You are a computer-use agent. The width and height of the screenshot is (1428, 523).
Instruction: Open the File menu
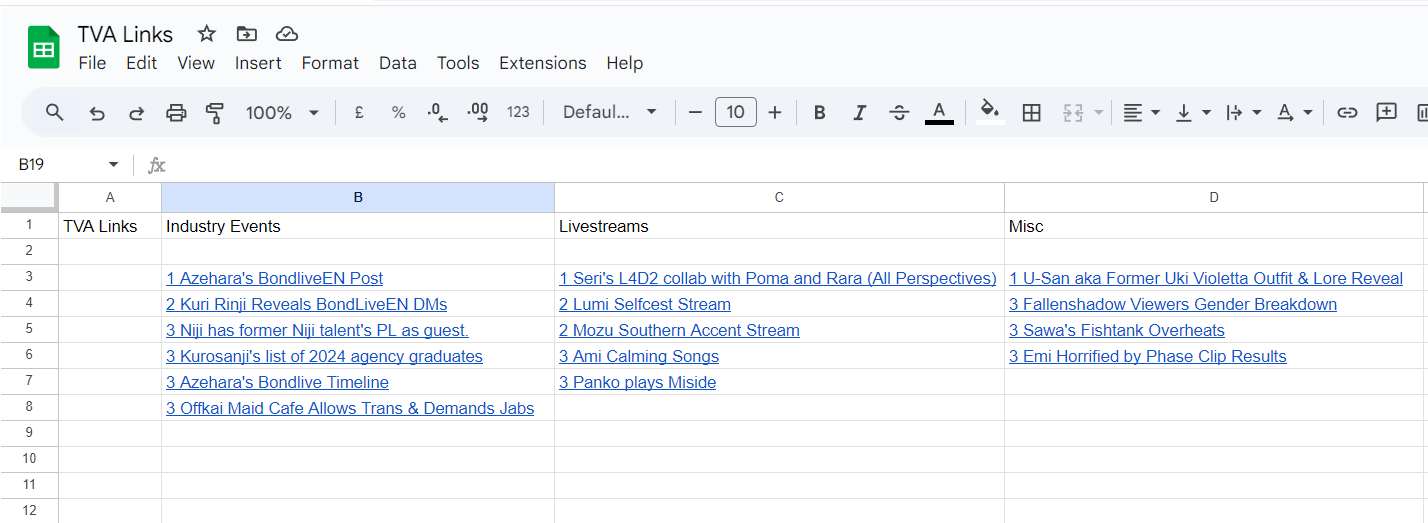click(92, 63)
